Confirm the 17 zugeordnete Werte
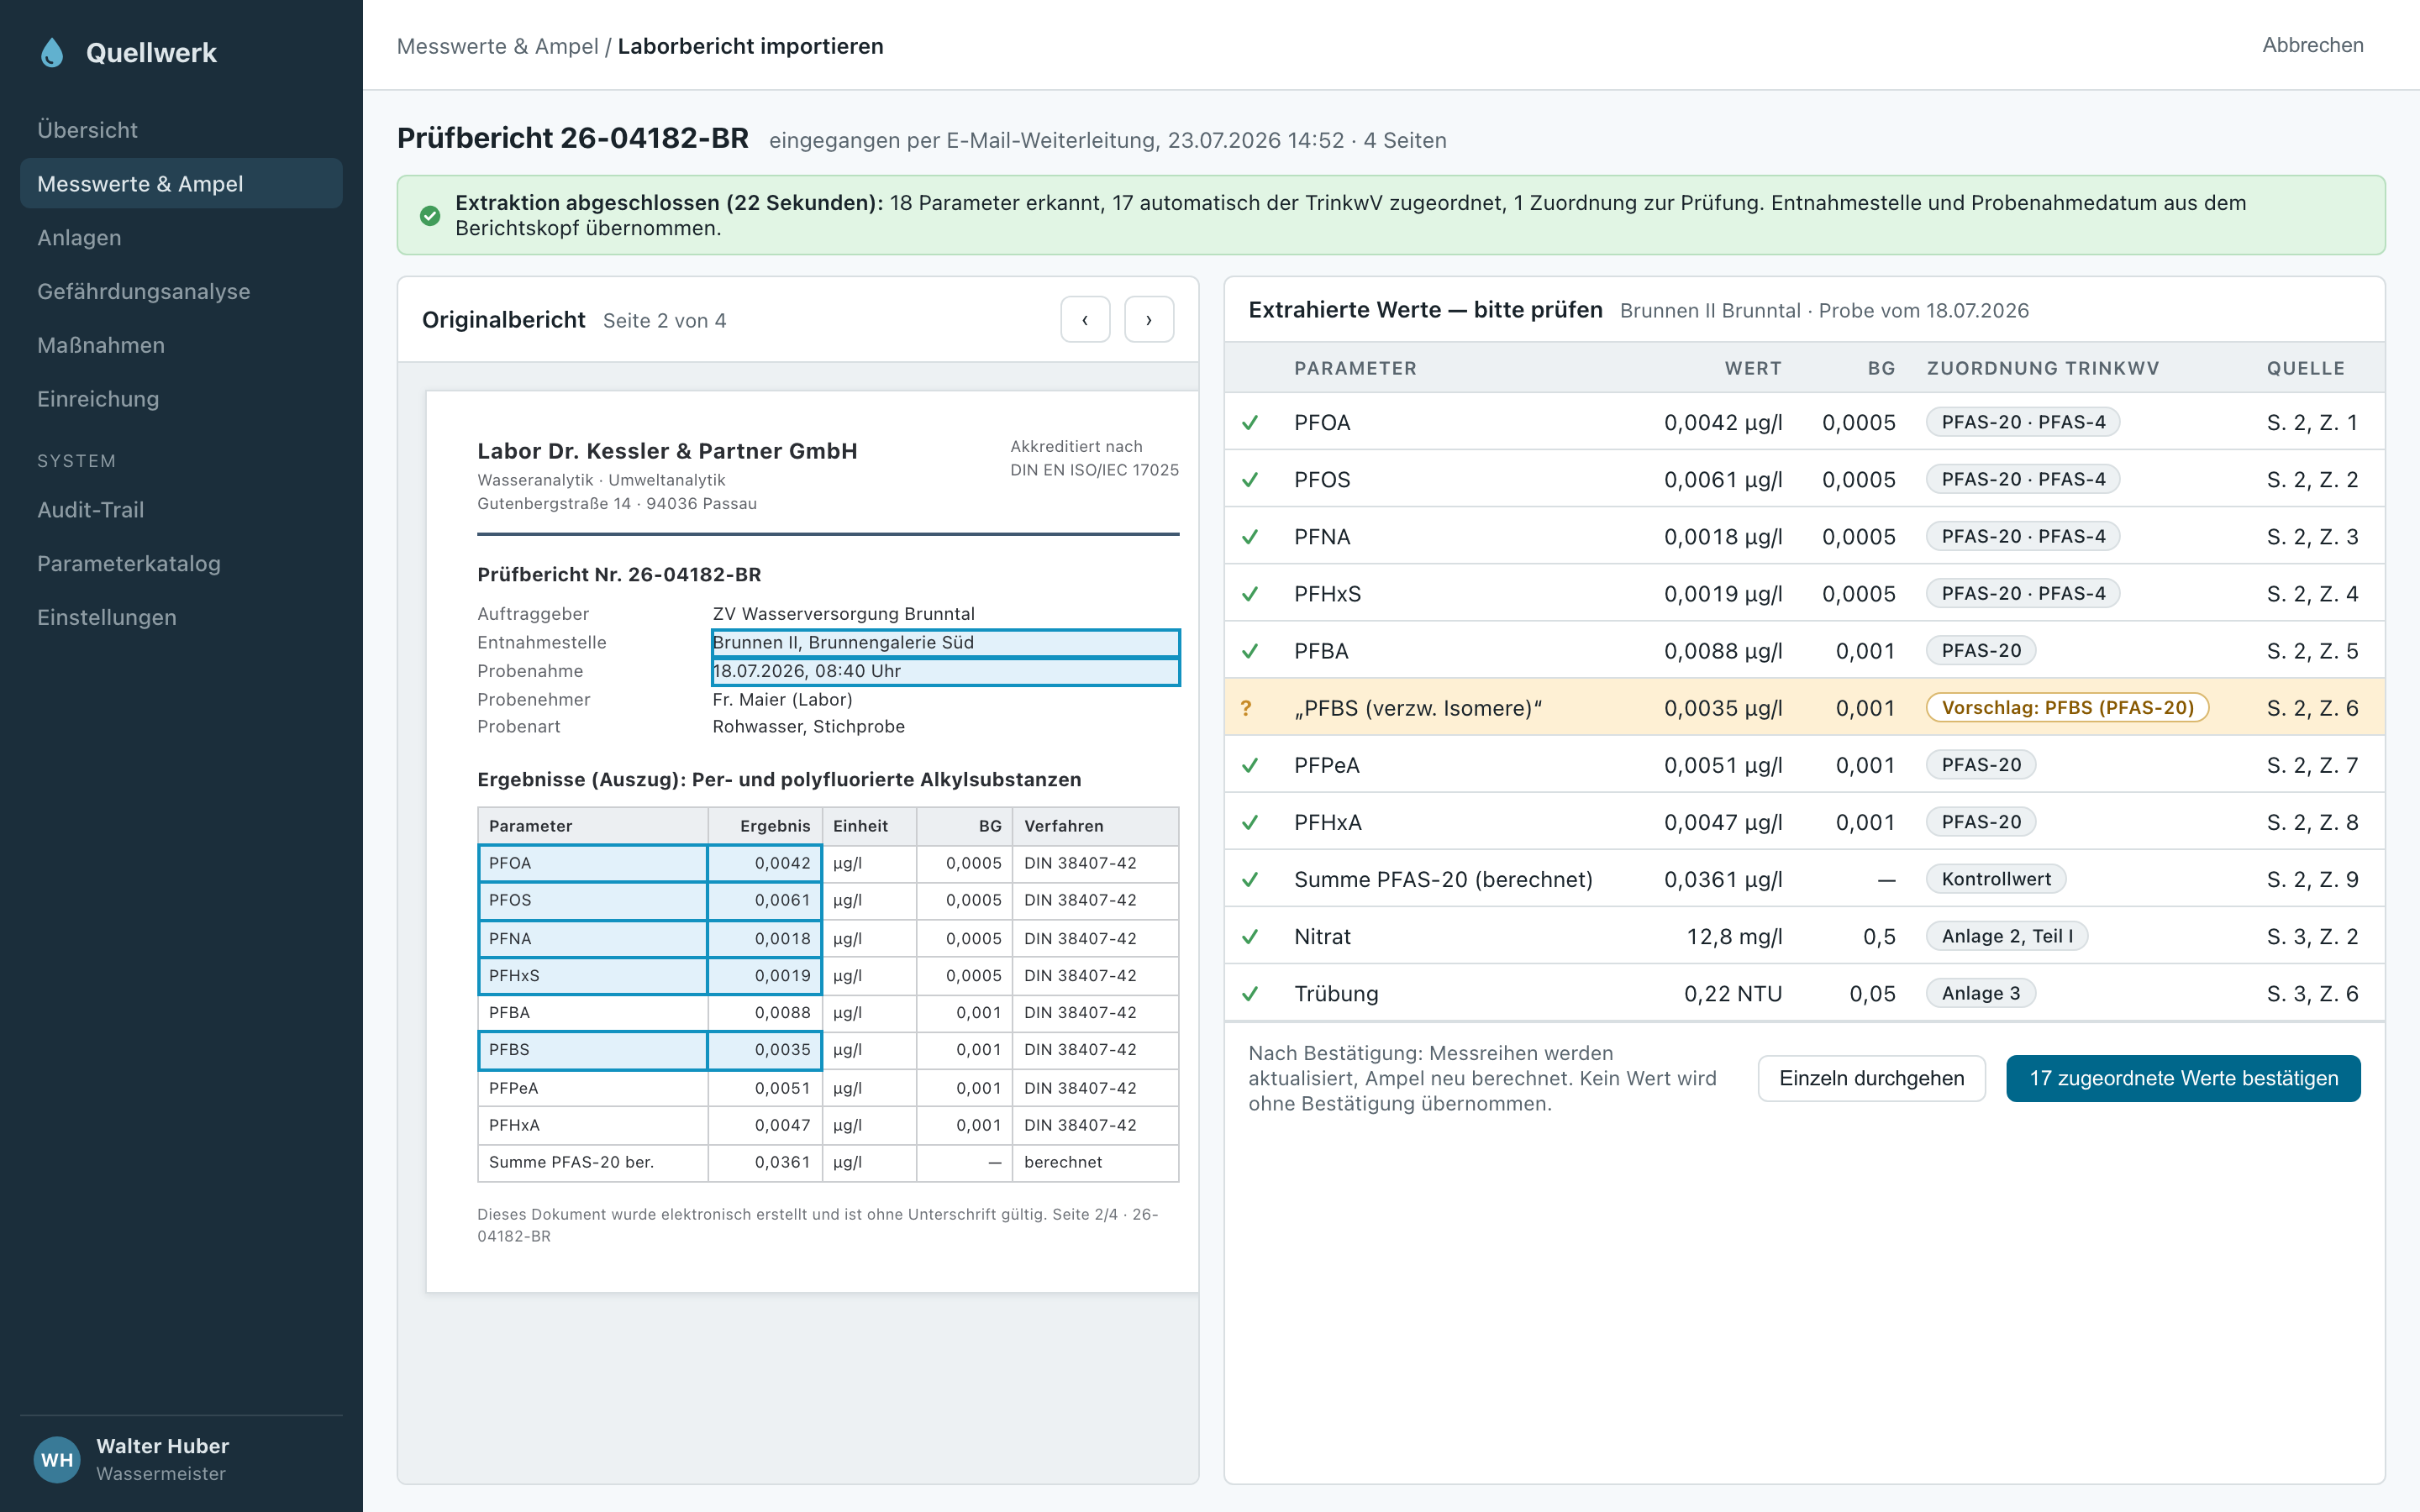The image size is (2420, 1512). point(2183,1078)
